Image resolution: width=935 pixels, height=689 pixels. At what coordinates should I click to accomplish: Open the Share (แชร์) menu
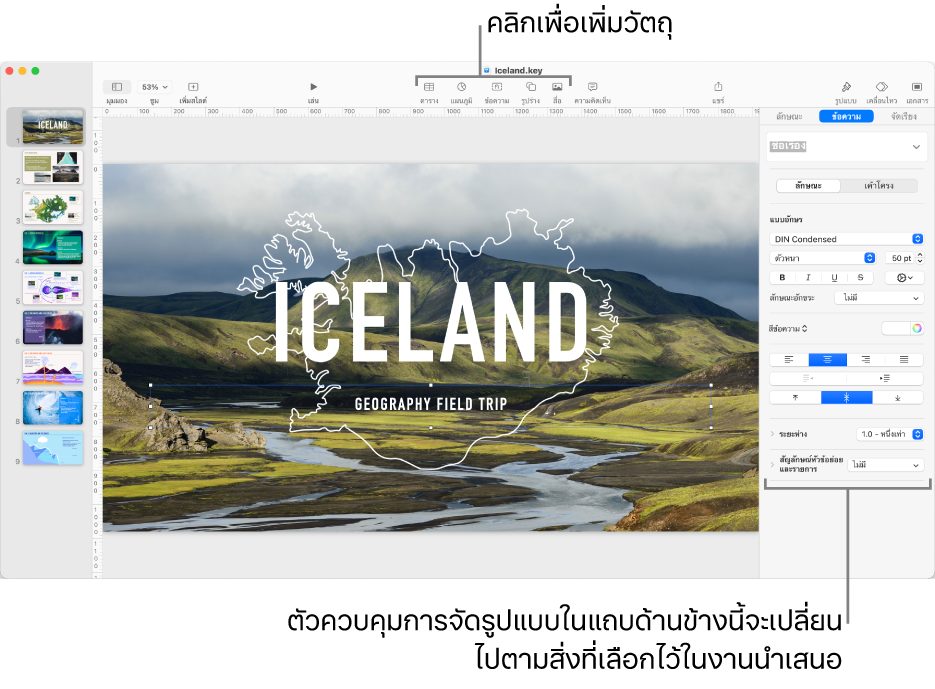click(x=718, y=87)
